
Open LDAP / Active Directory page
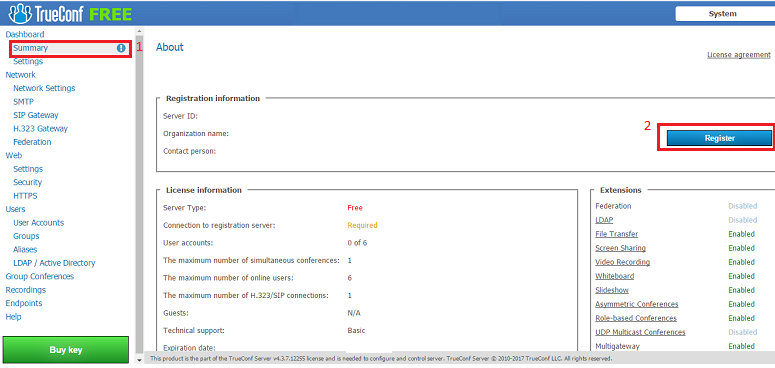click(x=54, y=263)
